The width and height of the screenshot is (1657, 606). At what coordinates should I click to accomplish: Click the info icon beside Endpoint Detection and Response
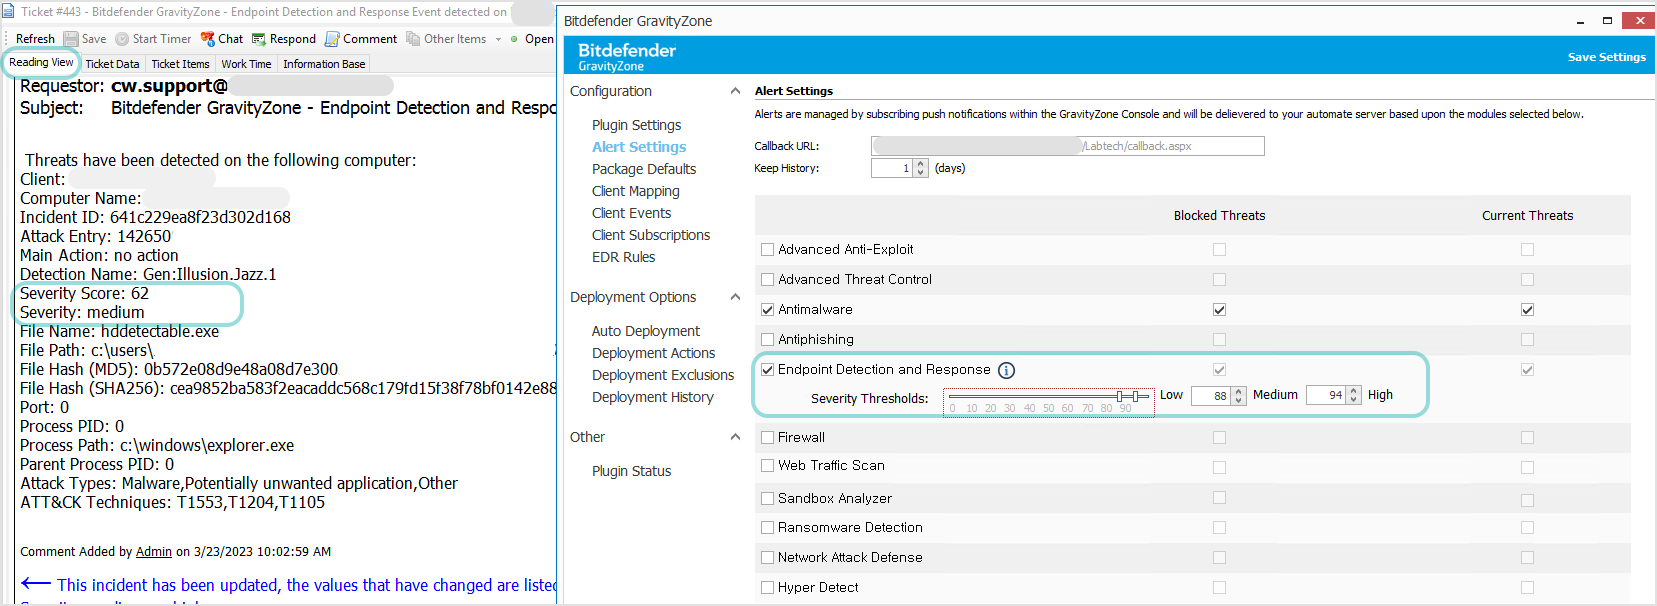(x=1007, y=370)
